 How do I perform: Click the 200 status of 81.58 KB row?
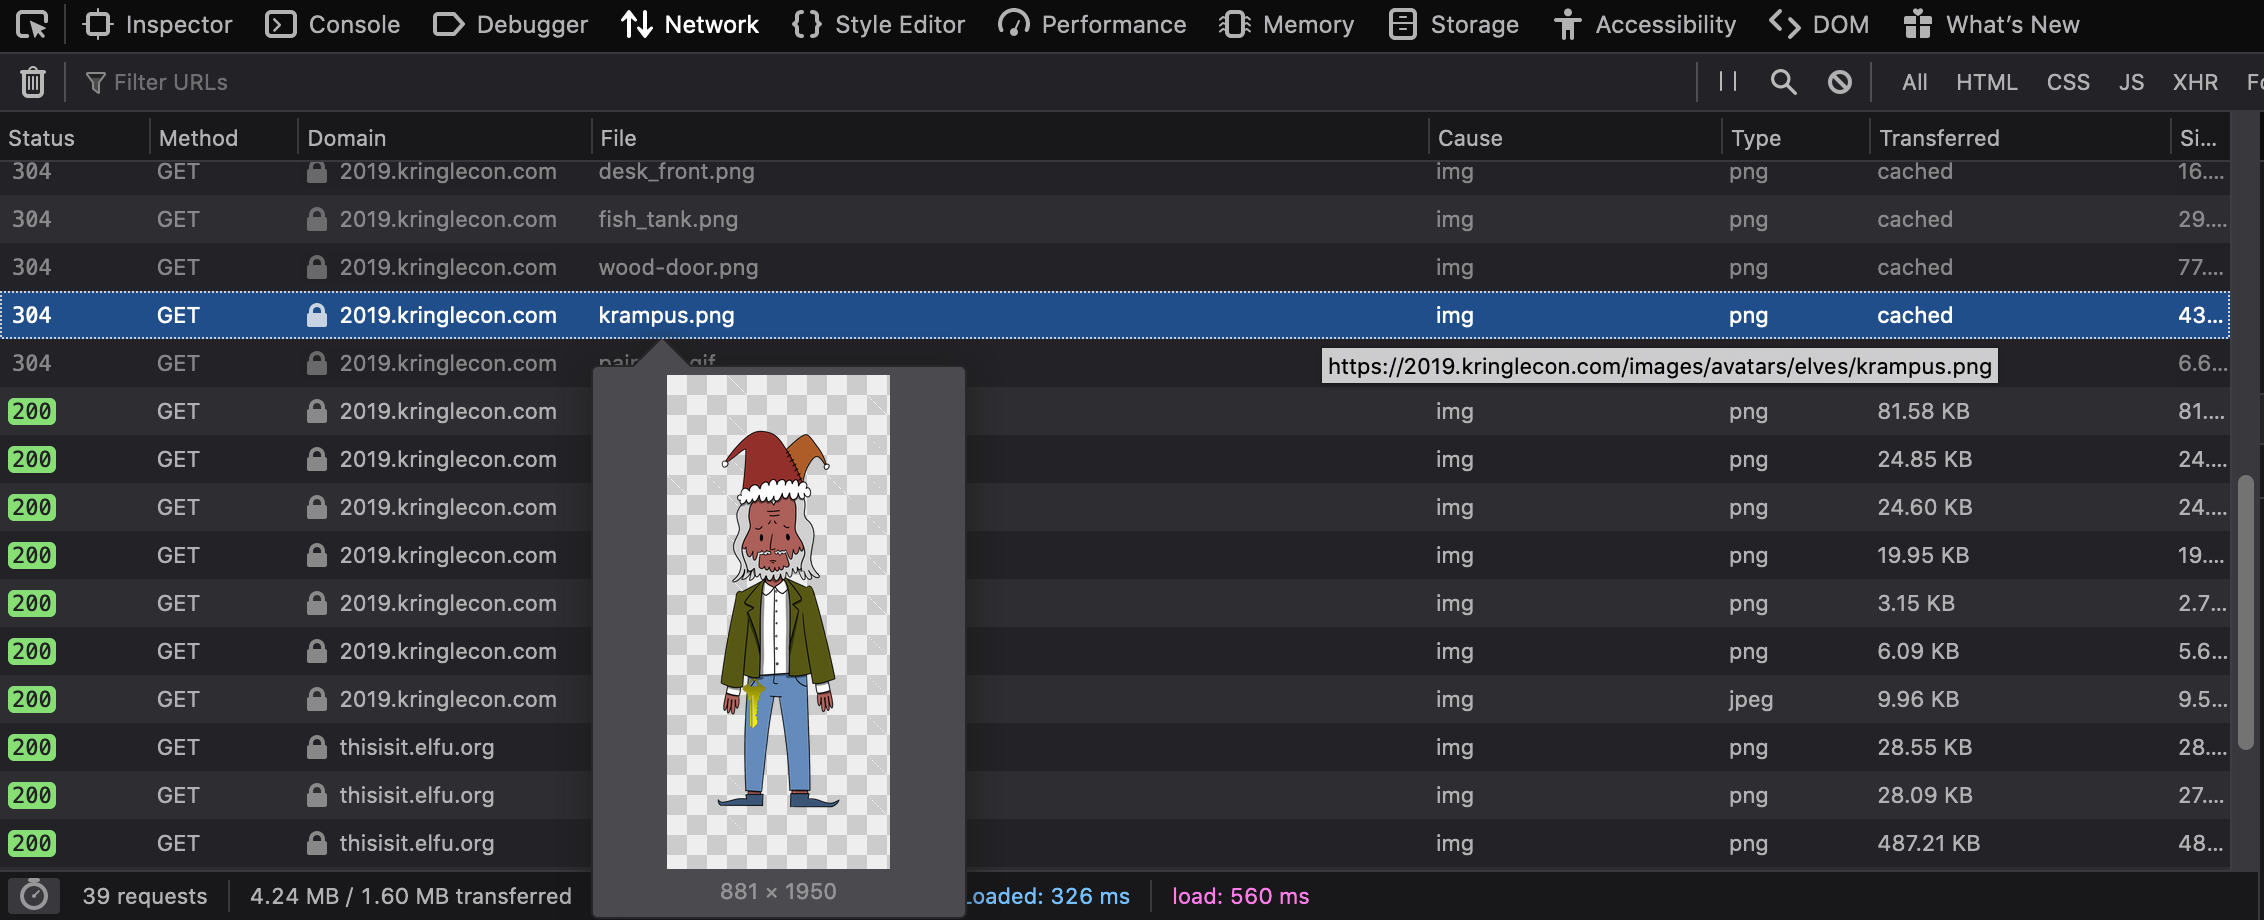coord(32,411)
